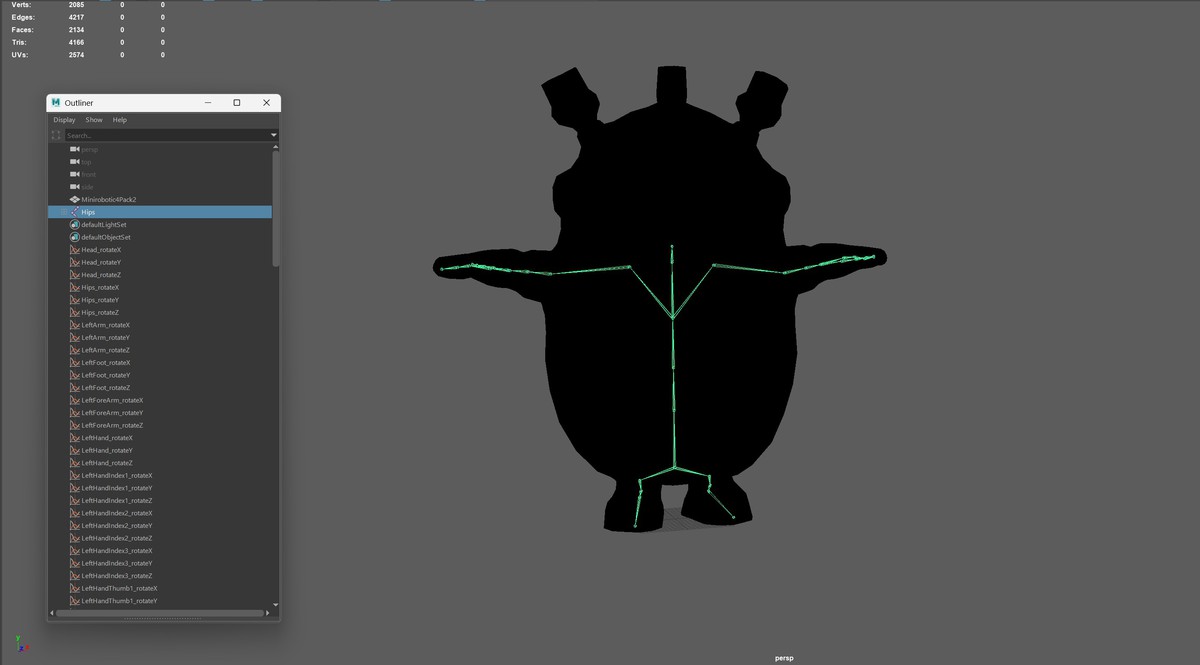Viewport: 1200px width, 665px height.
Task: Select LeftHand_rotateZ in the Outliner
Action: pos(107,463)
